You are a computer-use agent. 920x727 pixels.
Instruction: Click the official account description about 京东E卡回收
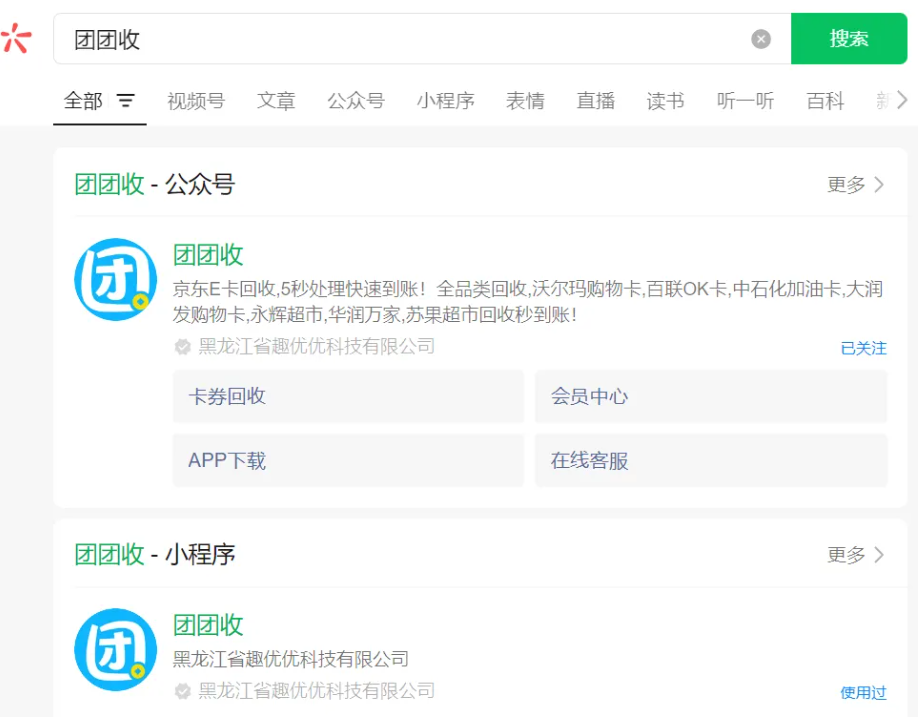528,302
